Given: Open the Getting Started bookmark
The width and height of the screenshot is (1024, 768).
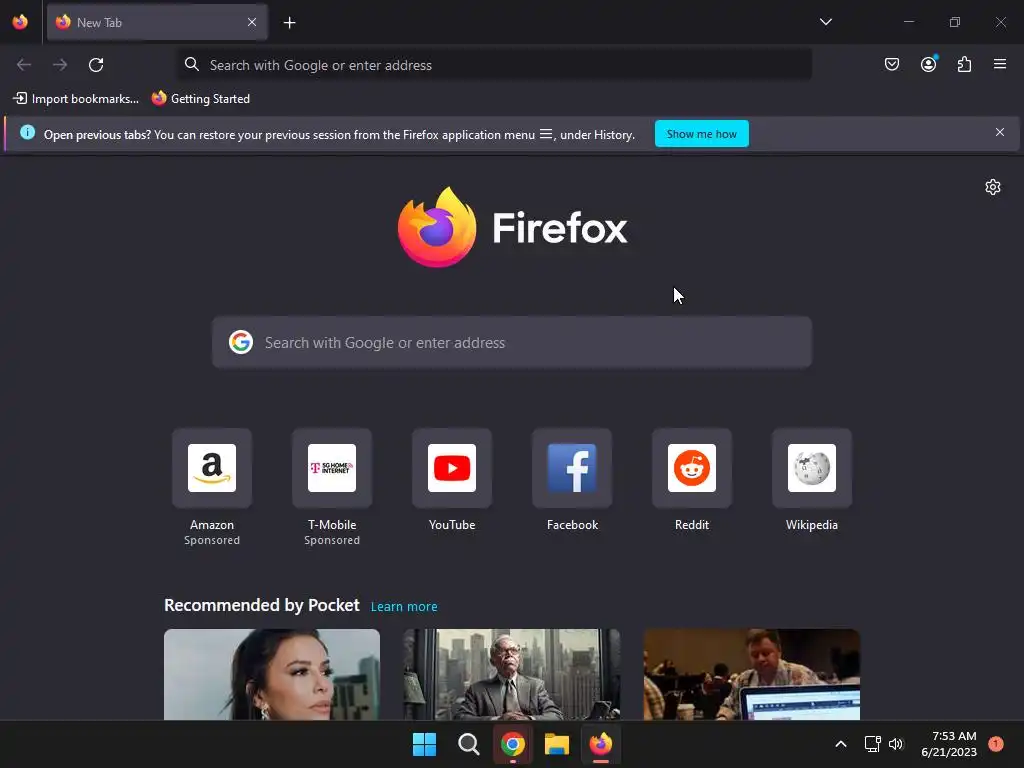Looking at the screenshot, I should [200, 99].
